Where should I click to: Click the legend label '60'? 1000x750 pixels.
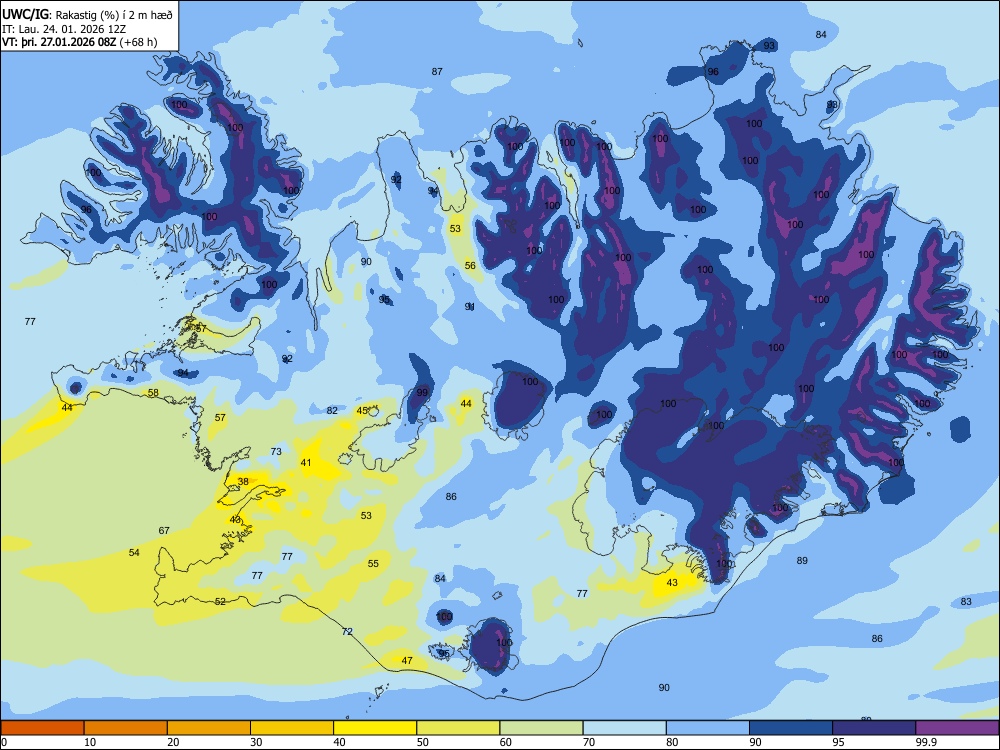pyautogui.click(x=506, y=742)
